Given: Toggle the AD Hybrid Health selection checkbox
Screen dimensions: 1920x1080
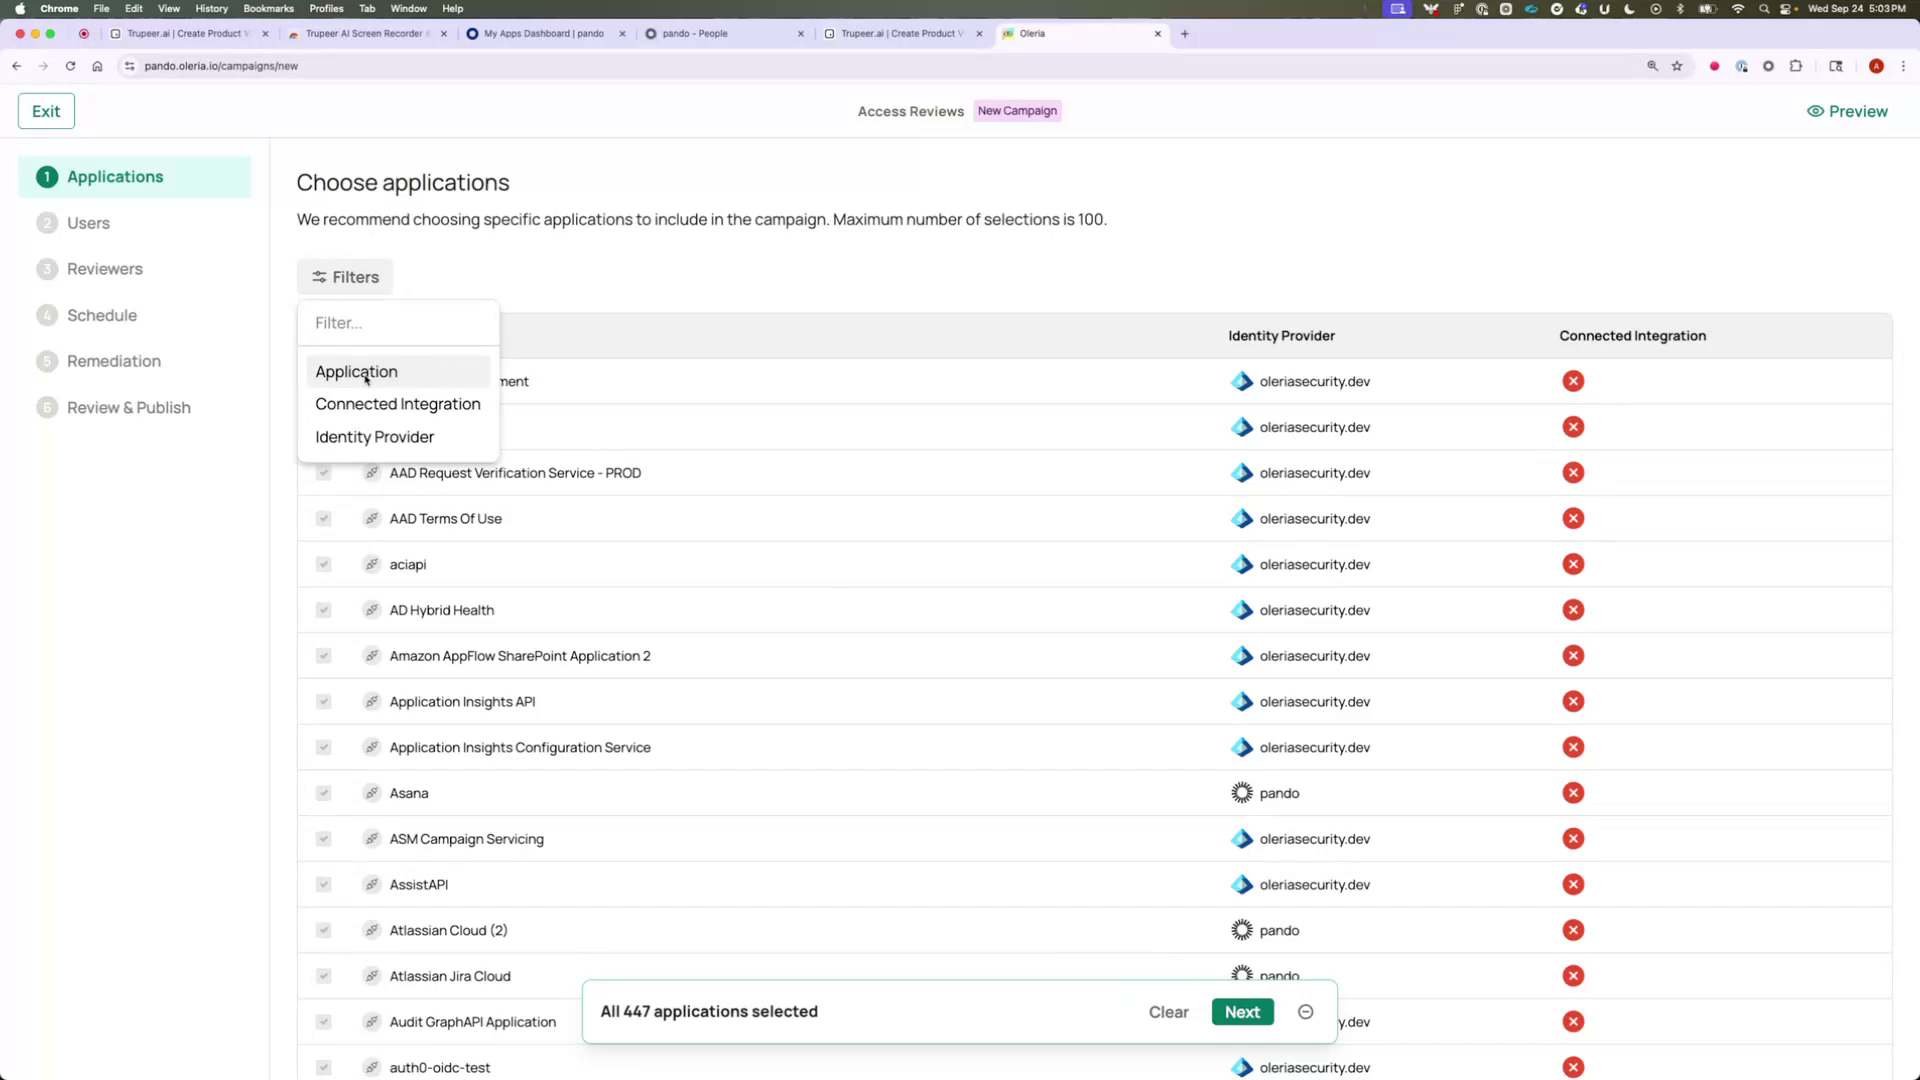Looking at the screenshot, I should [323, 609].
